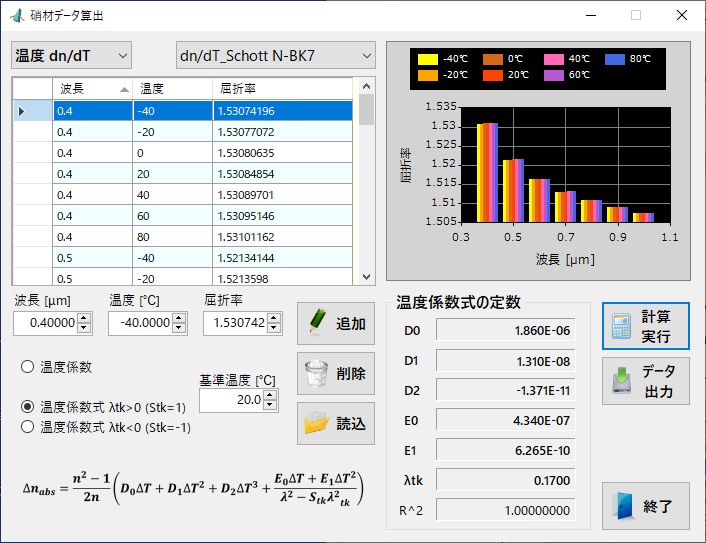Click the 追加 button label
Image resolution: width=706 pixels, height=543 pixels.
coord(351,324)
